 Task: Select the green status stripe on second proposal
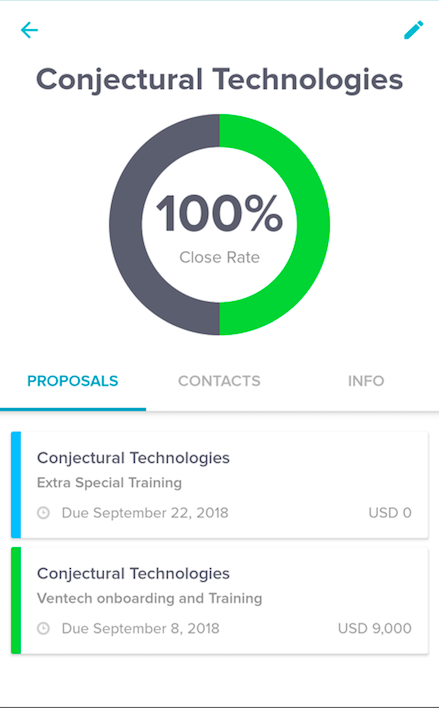point(16,600)
